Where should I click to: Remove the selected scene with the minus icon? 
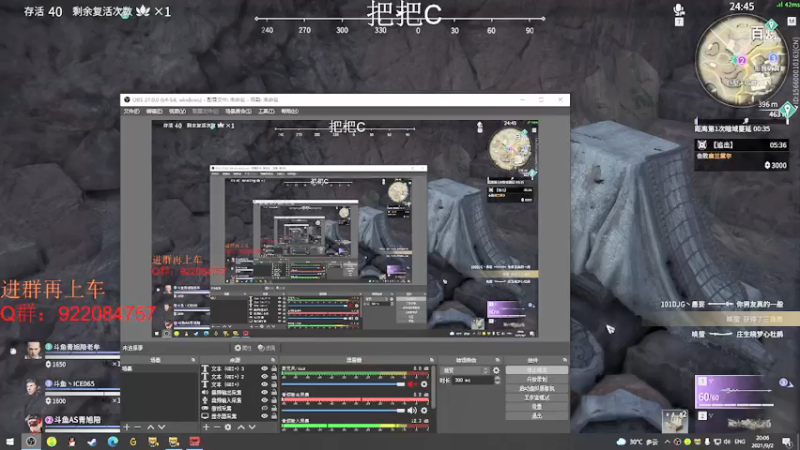click(x=138, y=427)
